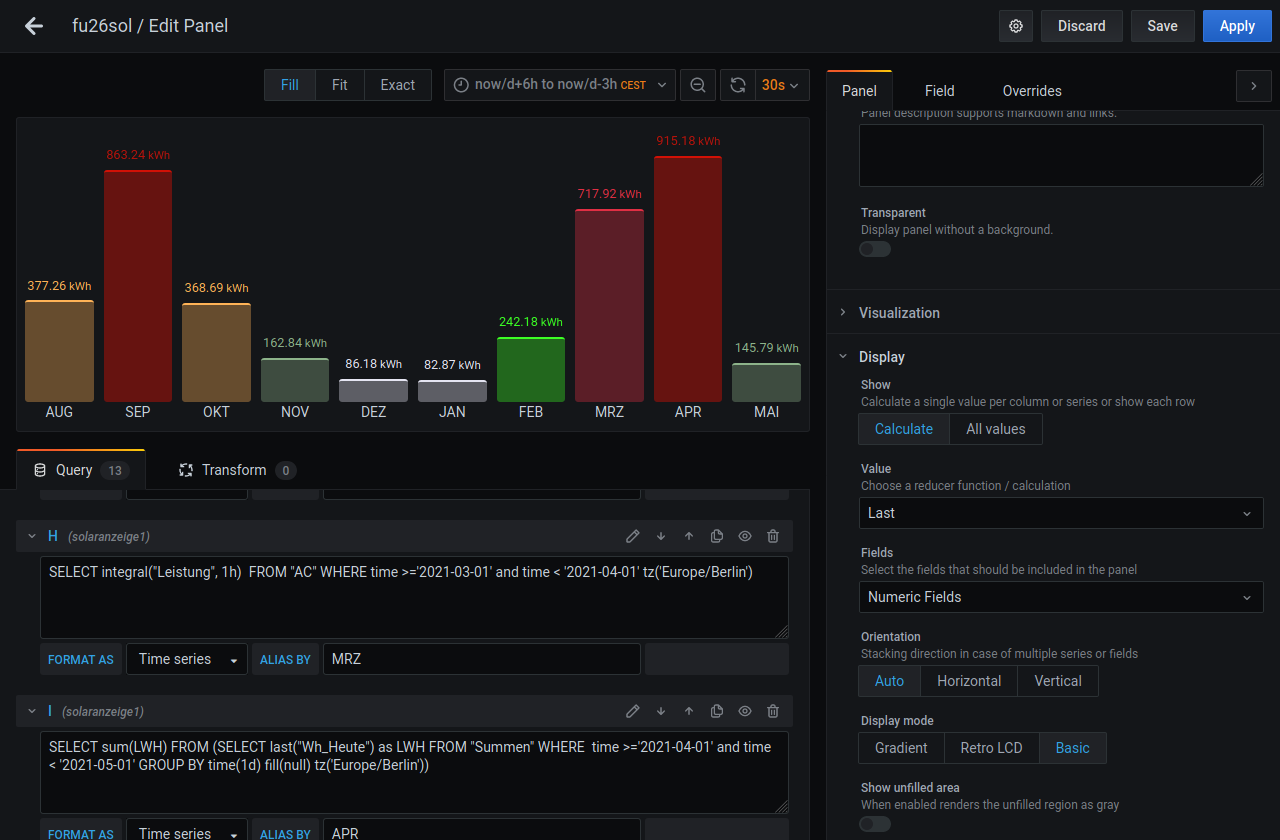
Task: Click the zoom out time range icon
Action: click(x=698, y=85)
